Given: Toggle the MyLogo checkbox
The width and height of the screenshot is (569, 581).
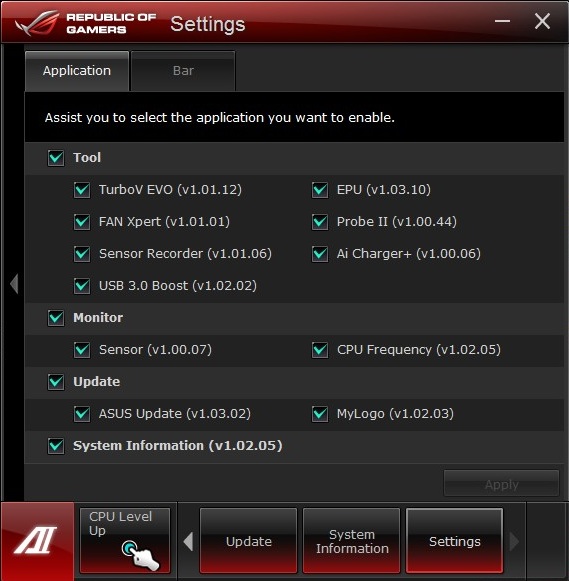Looking at the screenshot, I should (x=320, y=414).
